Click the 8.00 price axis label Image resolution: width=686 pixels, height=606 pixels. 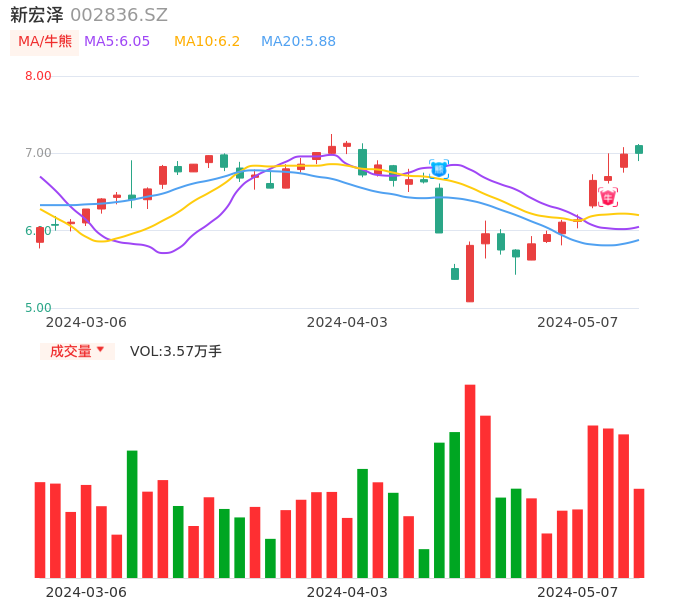point(38,76)
